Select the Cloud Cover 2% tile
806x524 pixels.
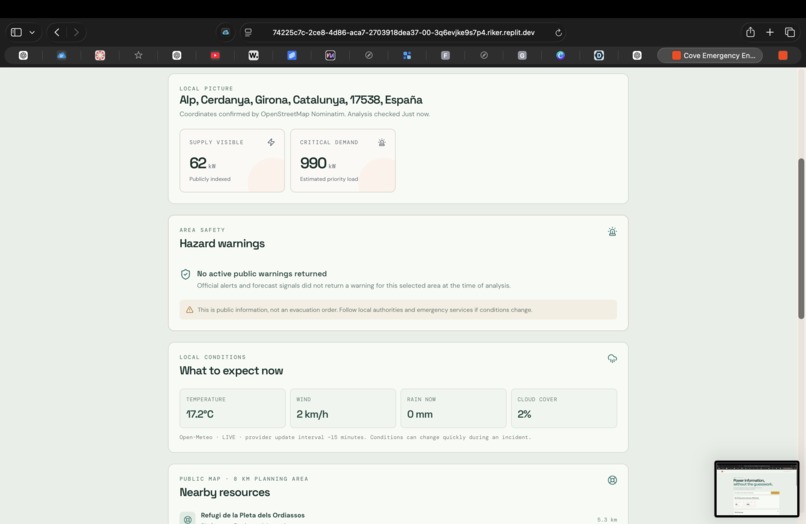[564, 408]
